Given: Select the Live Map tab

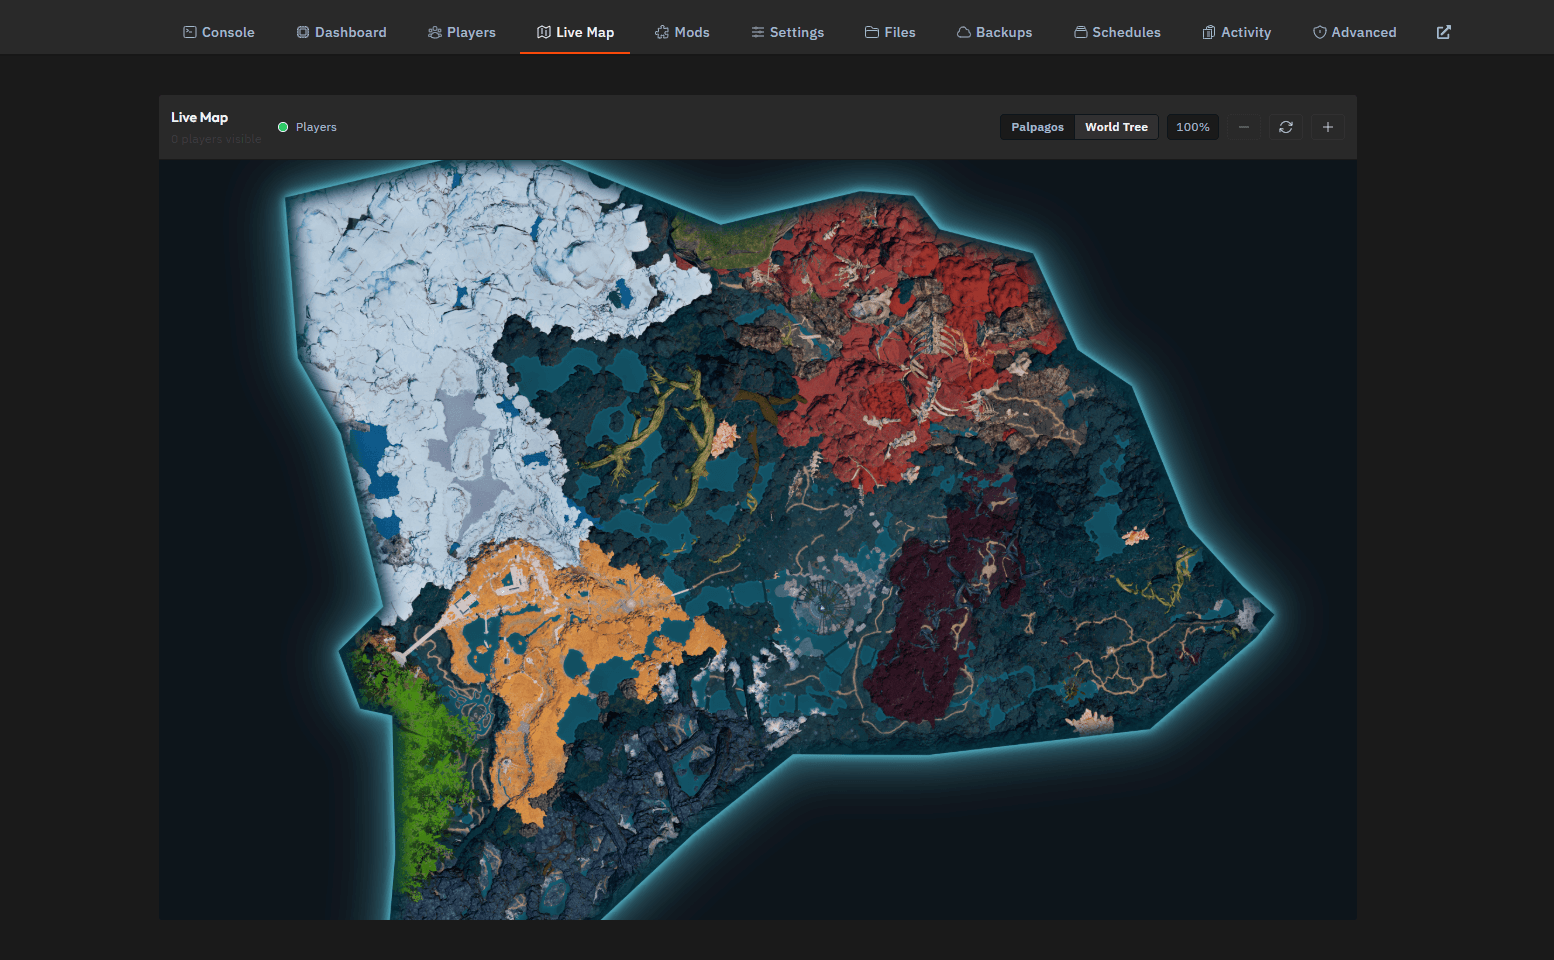Looking at the screenshot, I should [x=575, y=32].
